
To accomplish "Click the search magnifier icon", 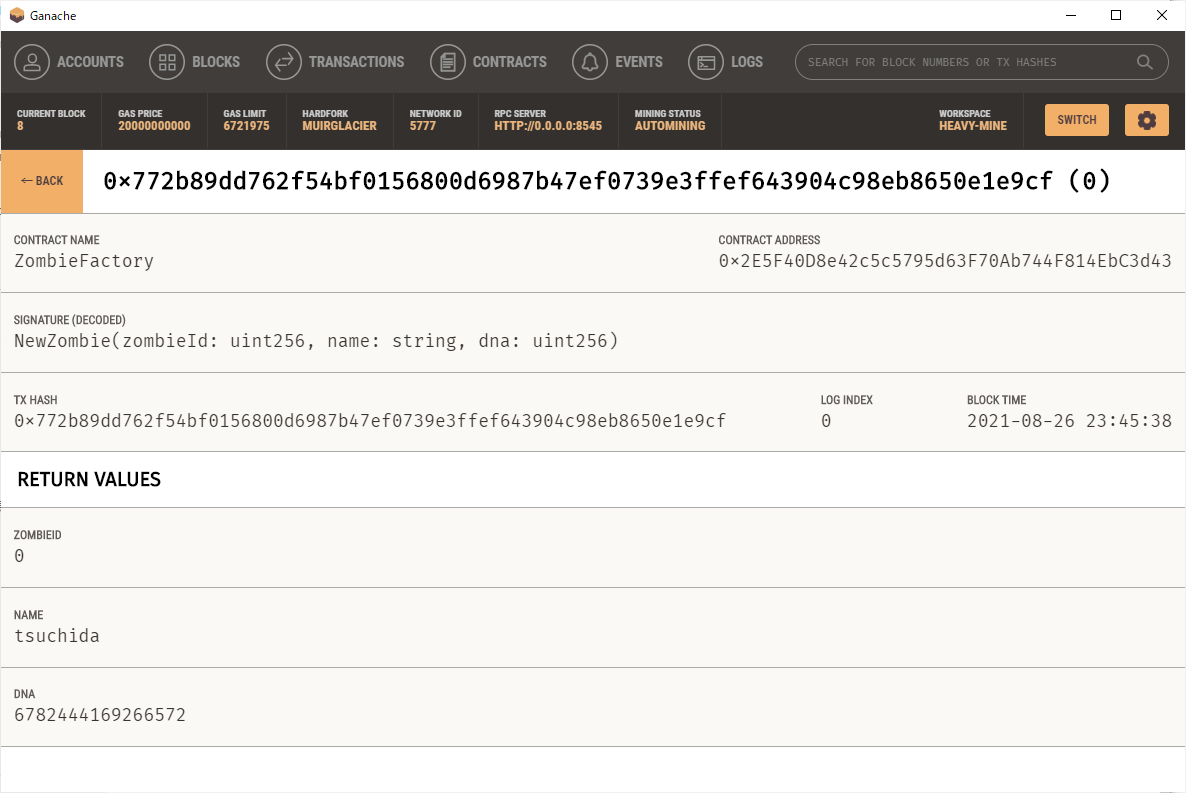I will [1145, 62].
